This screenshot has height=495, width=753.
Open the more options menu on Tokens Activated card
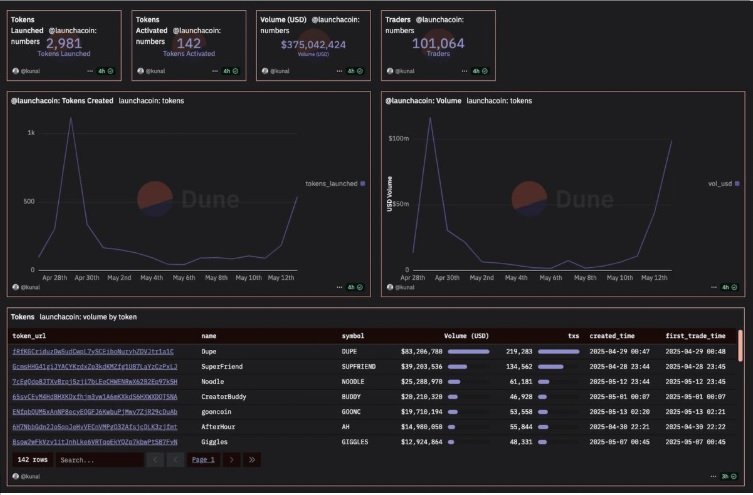tap(215, 71)
